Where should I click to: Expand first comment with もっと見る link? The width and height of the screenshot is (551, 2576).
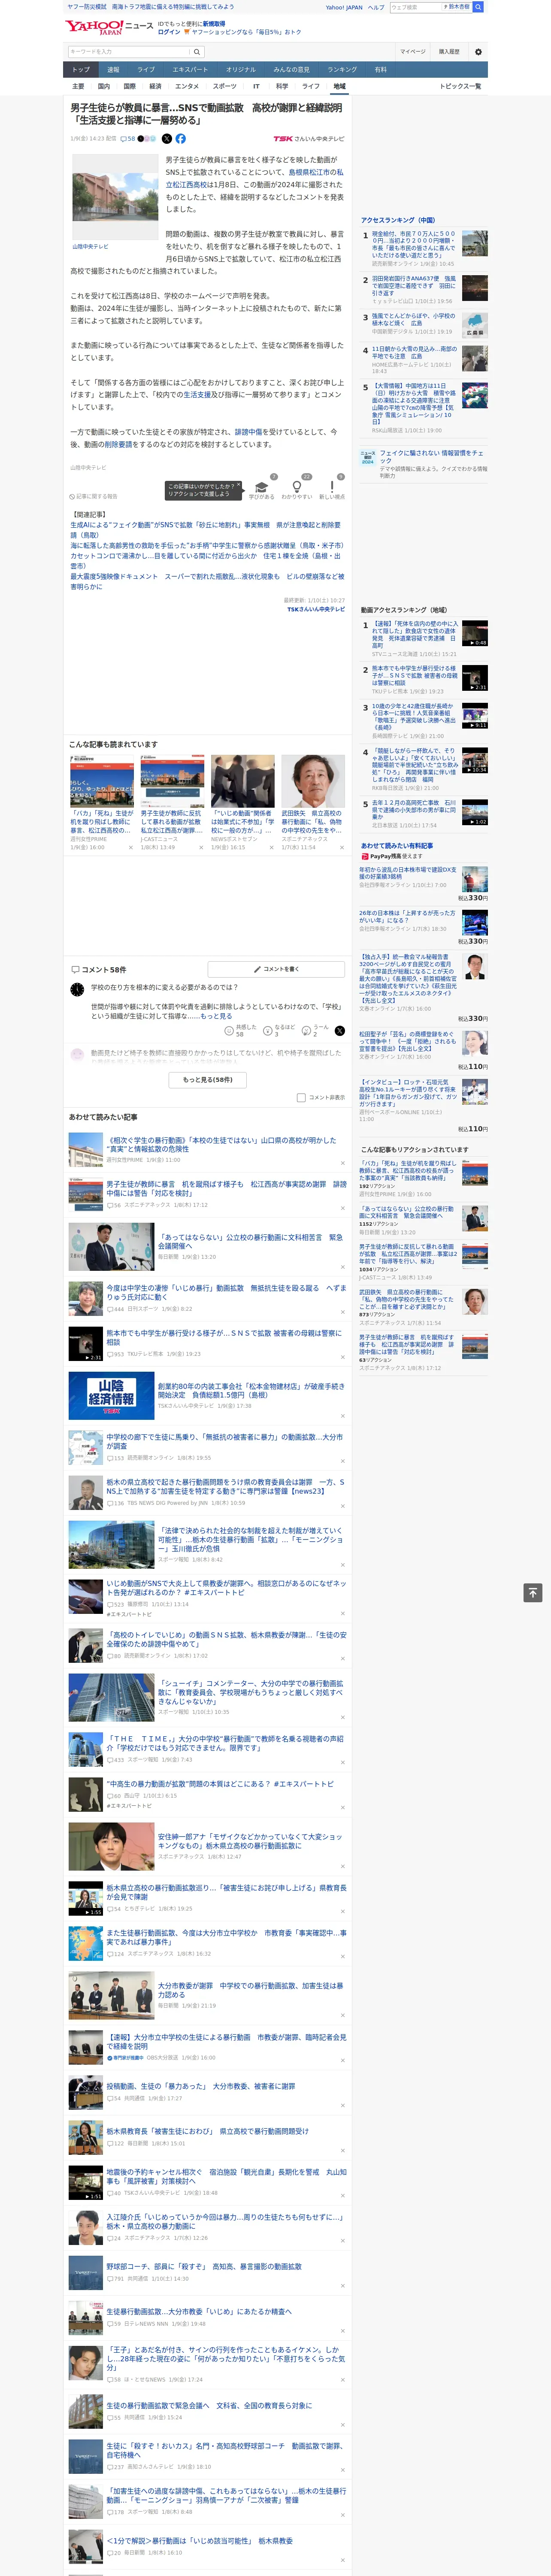click(216, 1015)
